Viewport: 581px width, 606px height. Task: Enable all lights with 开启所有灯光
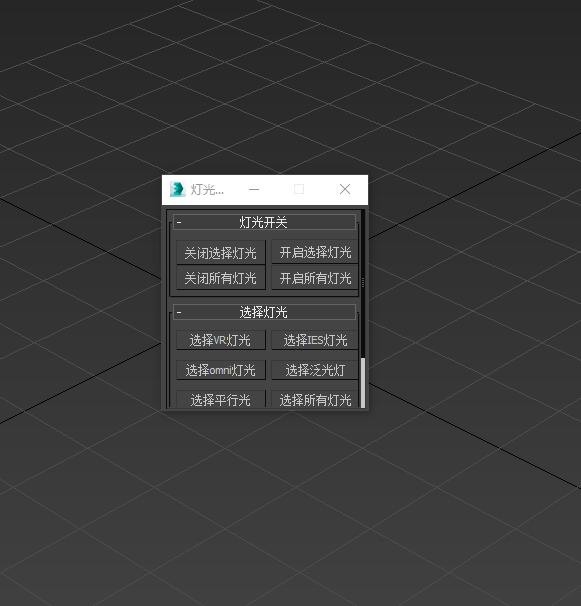tap(315, 277)
